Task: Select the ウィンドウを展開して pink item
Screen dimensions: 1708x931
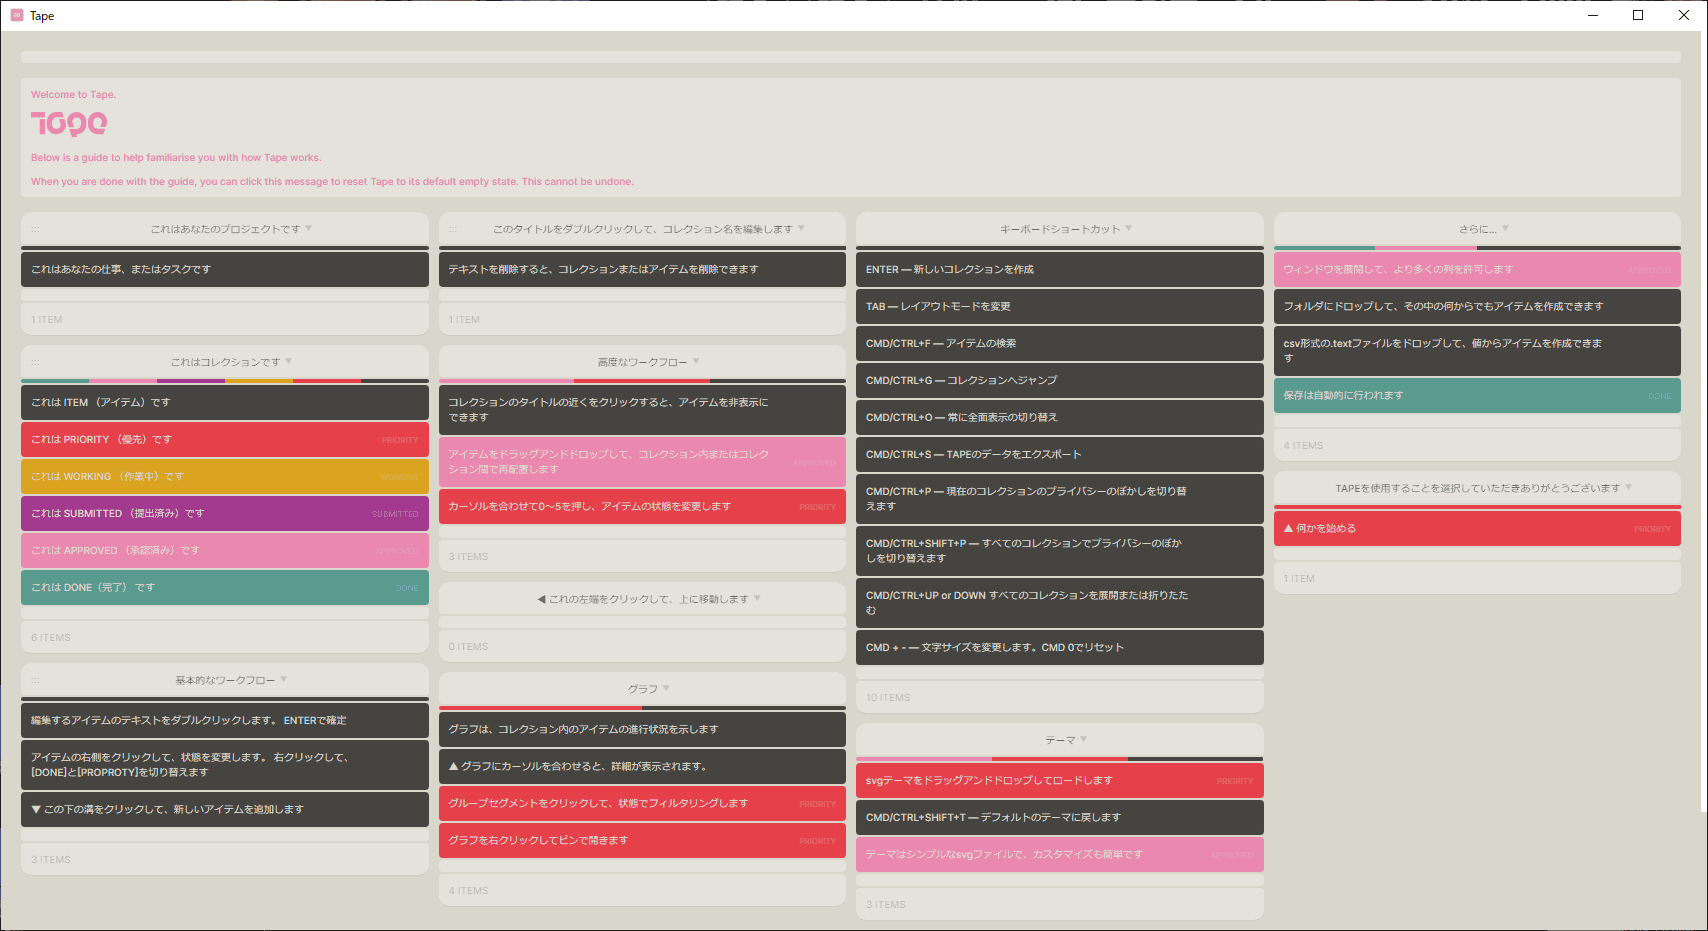Action: [x=1477, y=269]
